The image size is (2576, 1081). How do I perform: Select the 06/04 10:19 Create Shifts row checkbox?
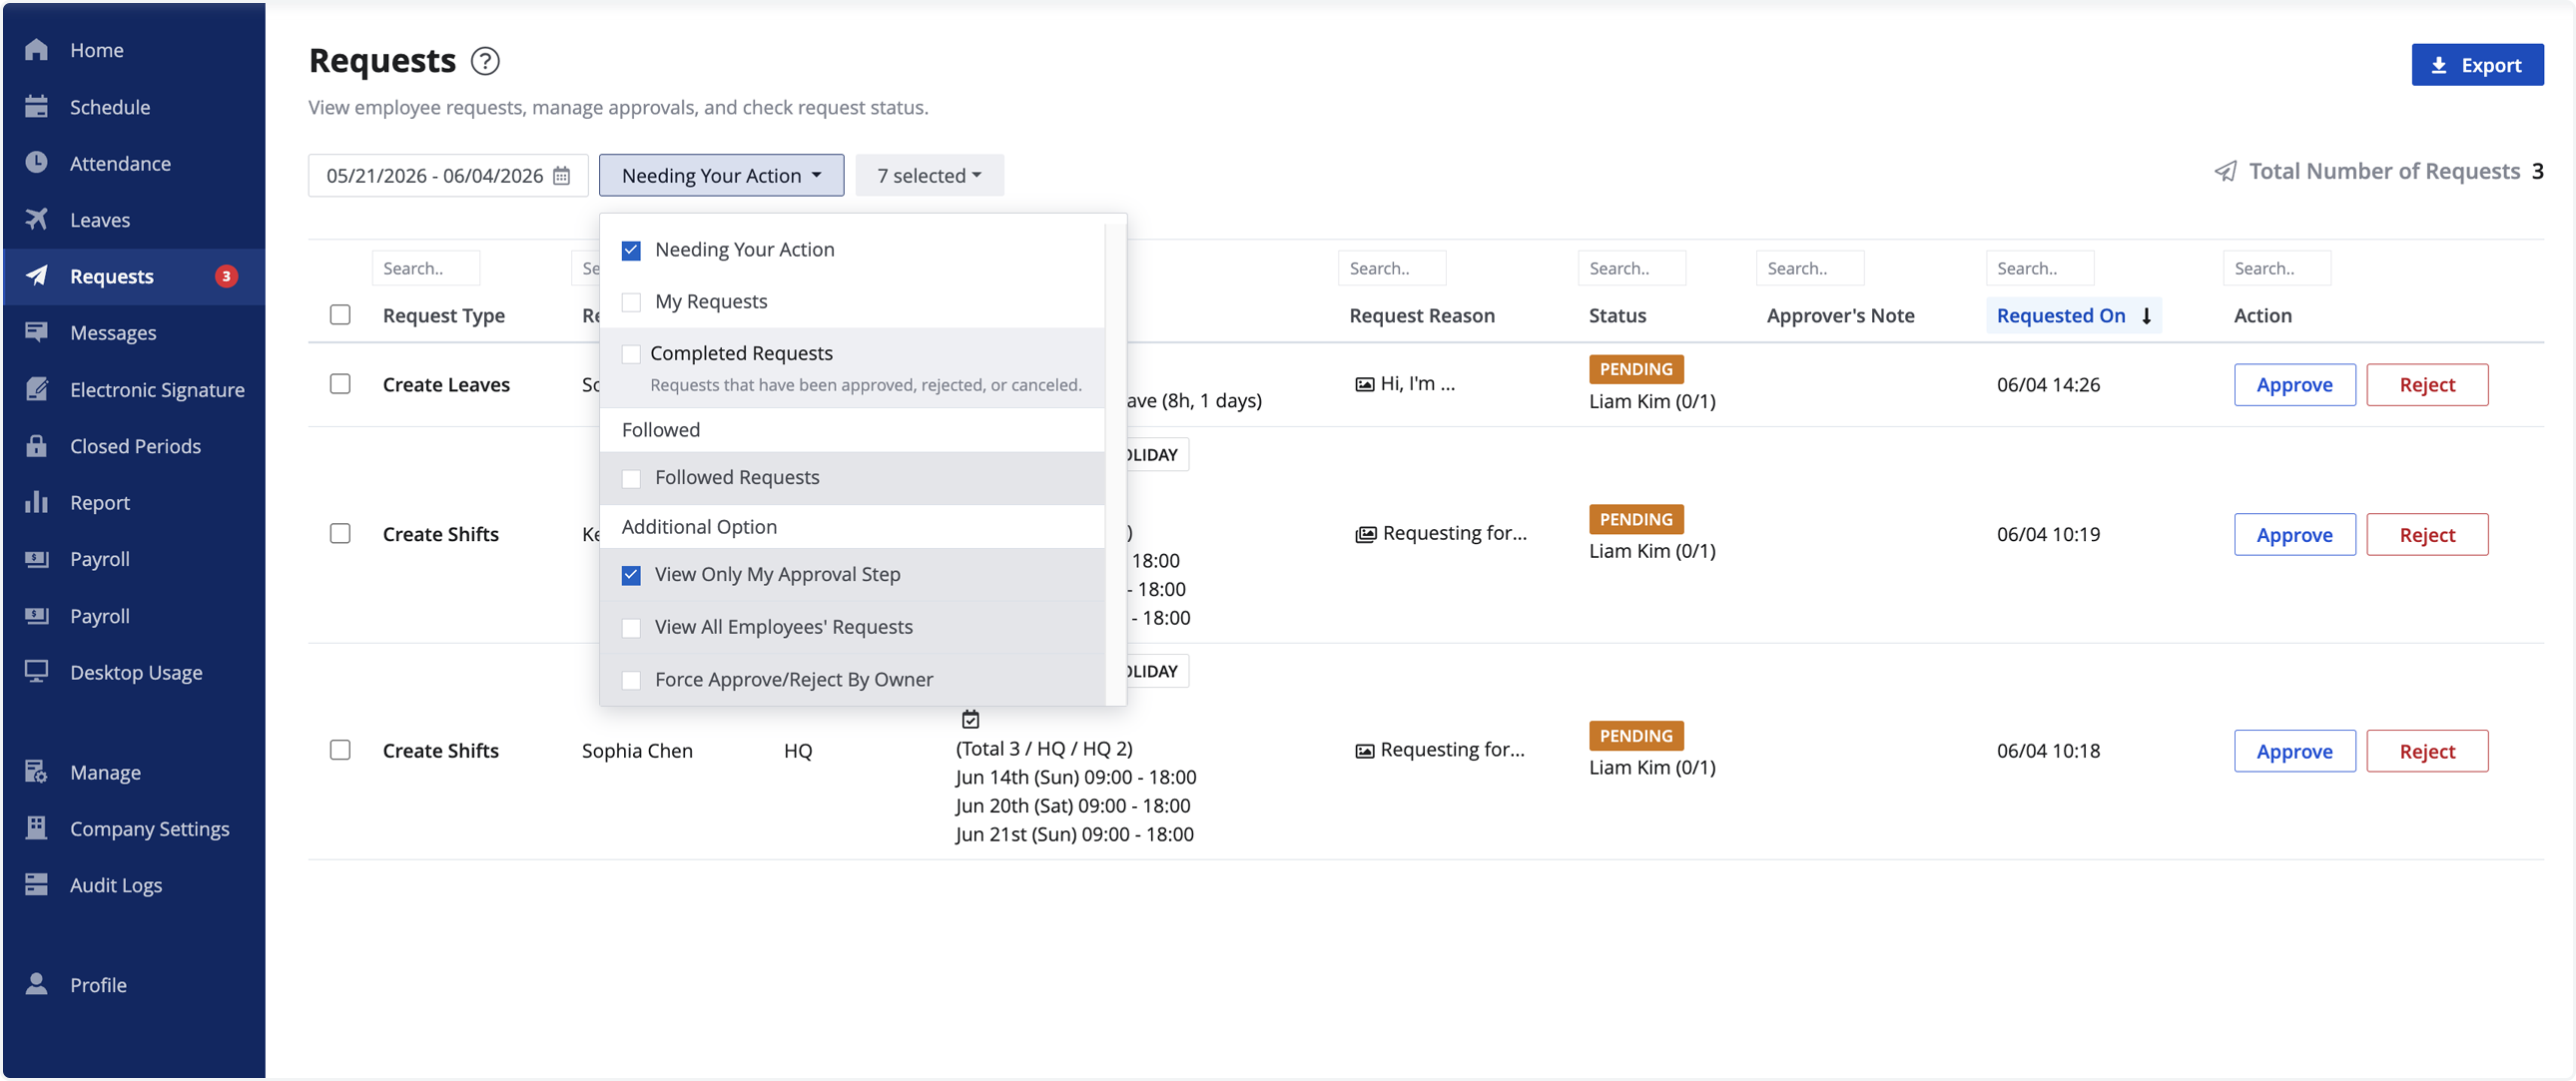(x=340, y=533)
